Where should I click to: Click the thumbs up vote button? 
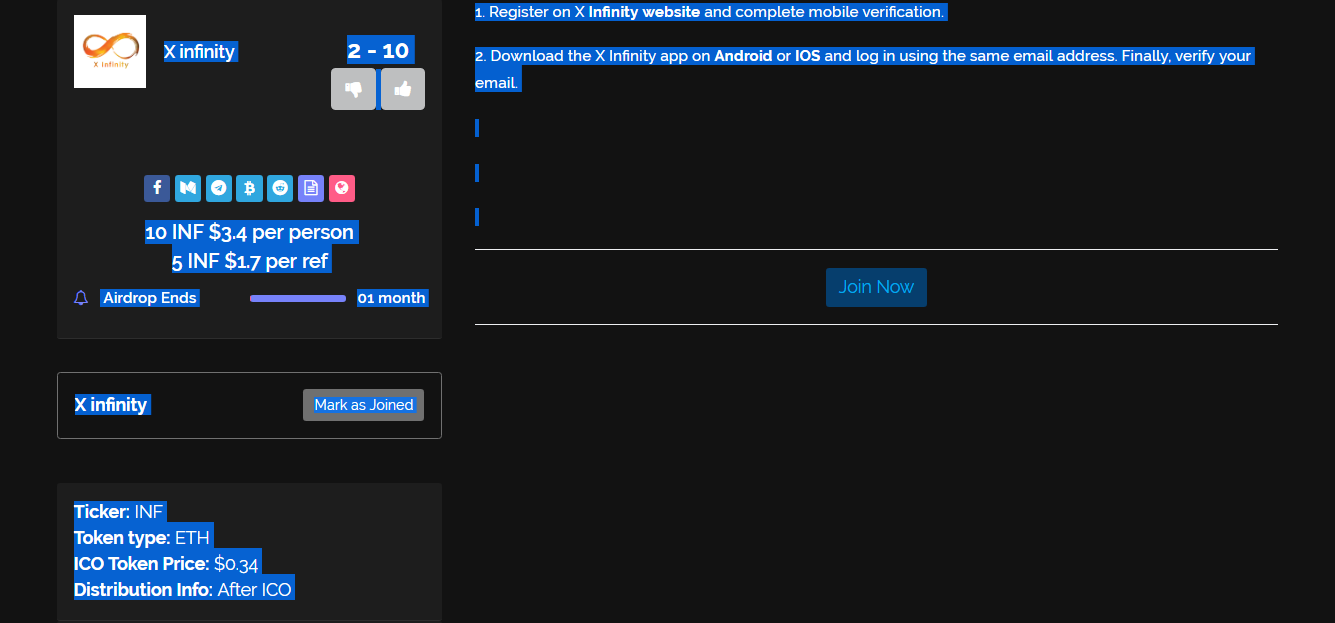pos(403,89)
